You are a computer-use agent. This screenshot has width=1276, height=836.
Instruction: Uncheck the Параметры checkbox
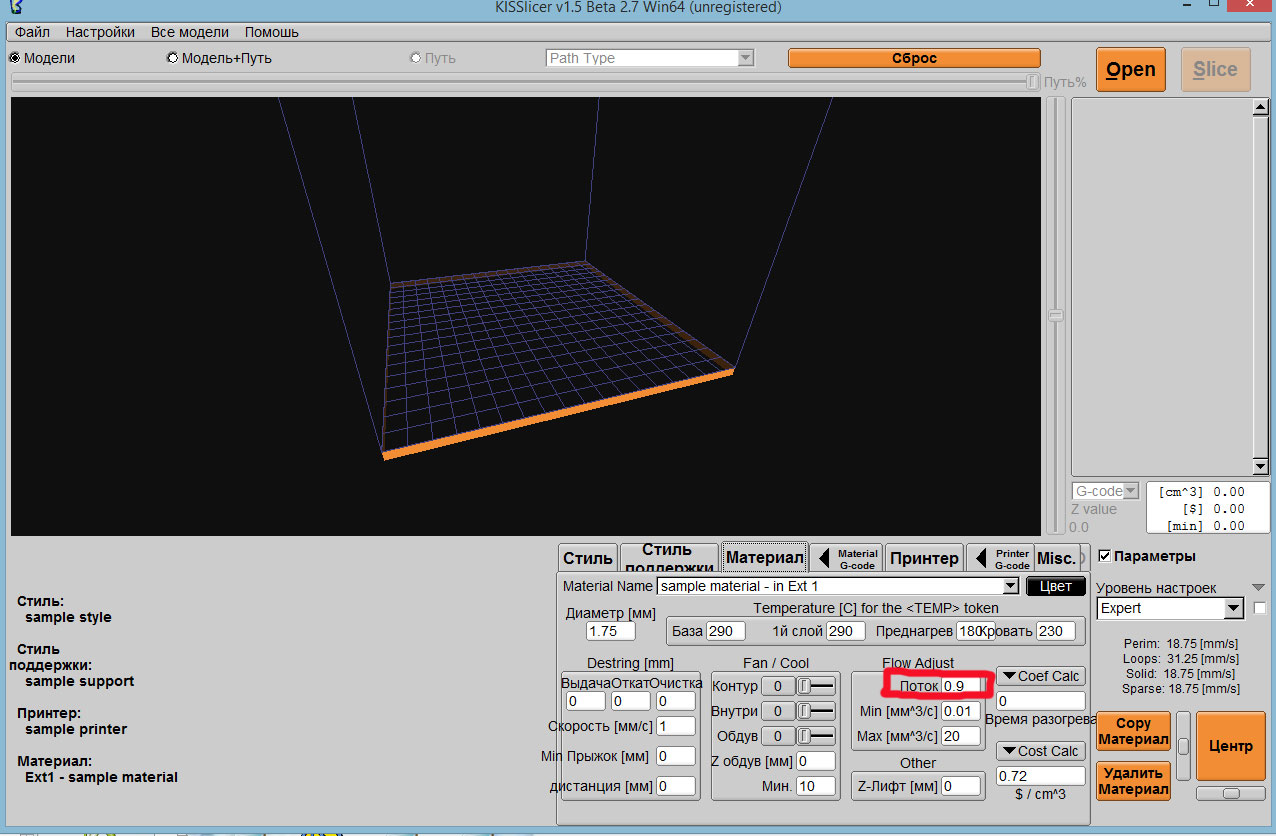(x=1104, y=556)
